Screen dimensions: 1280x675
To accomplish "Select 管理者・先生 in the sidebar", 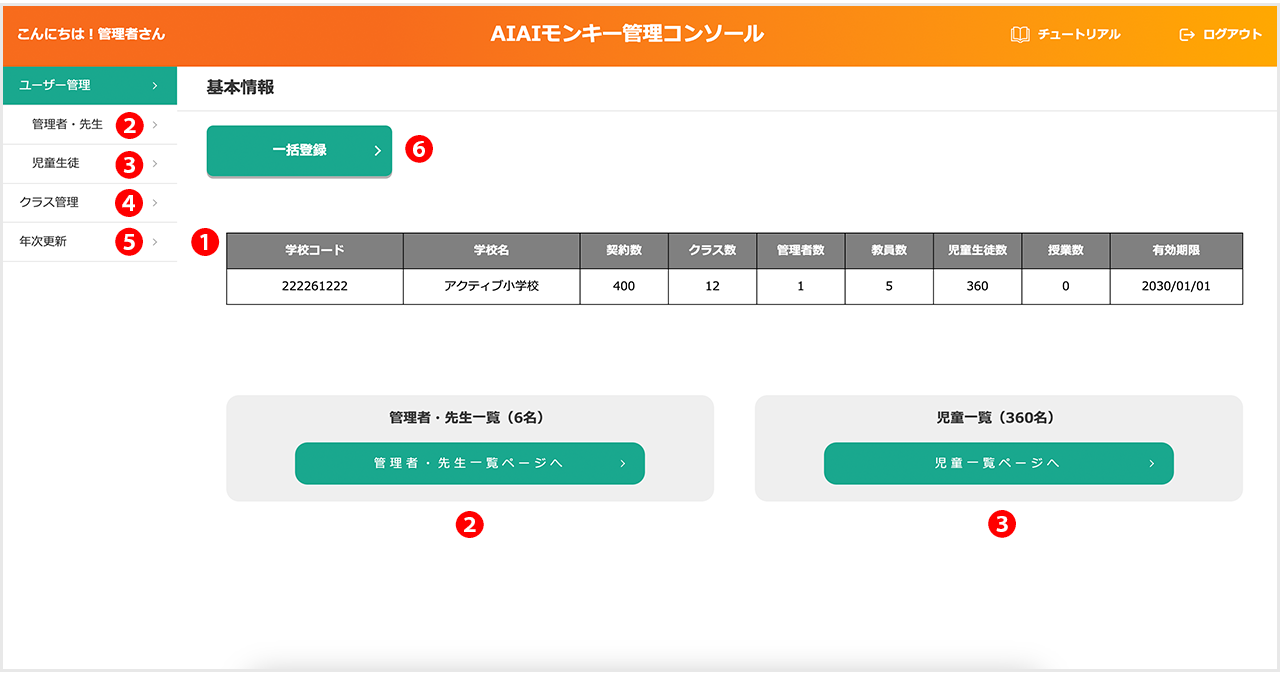I will tap(67, 125).
